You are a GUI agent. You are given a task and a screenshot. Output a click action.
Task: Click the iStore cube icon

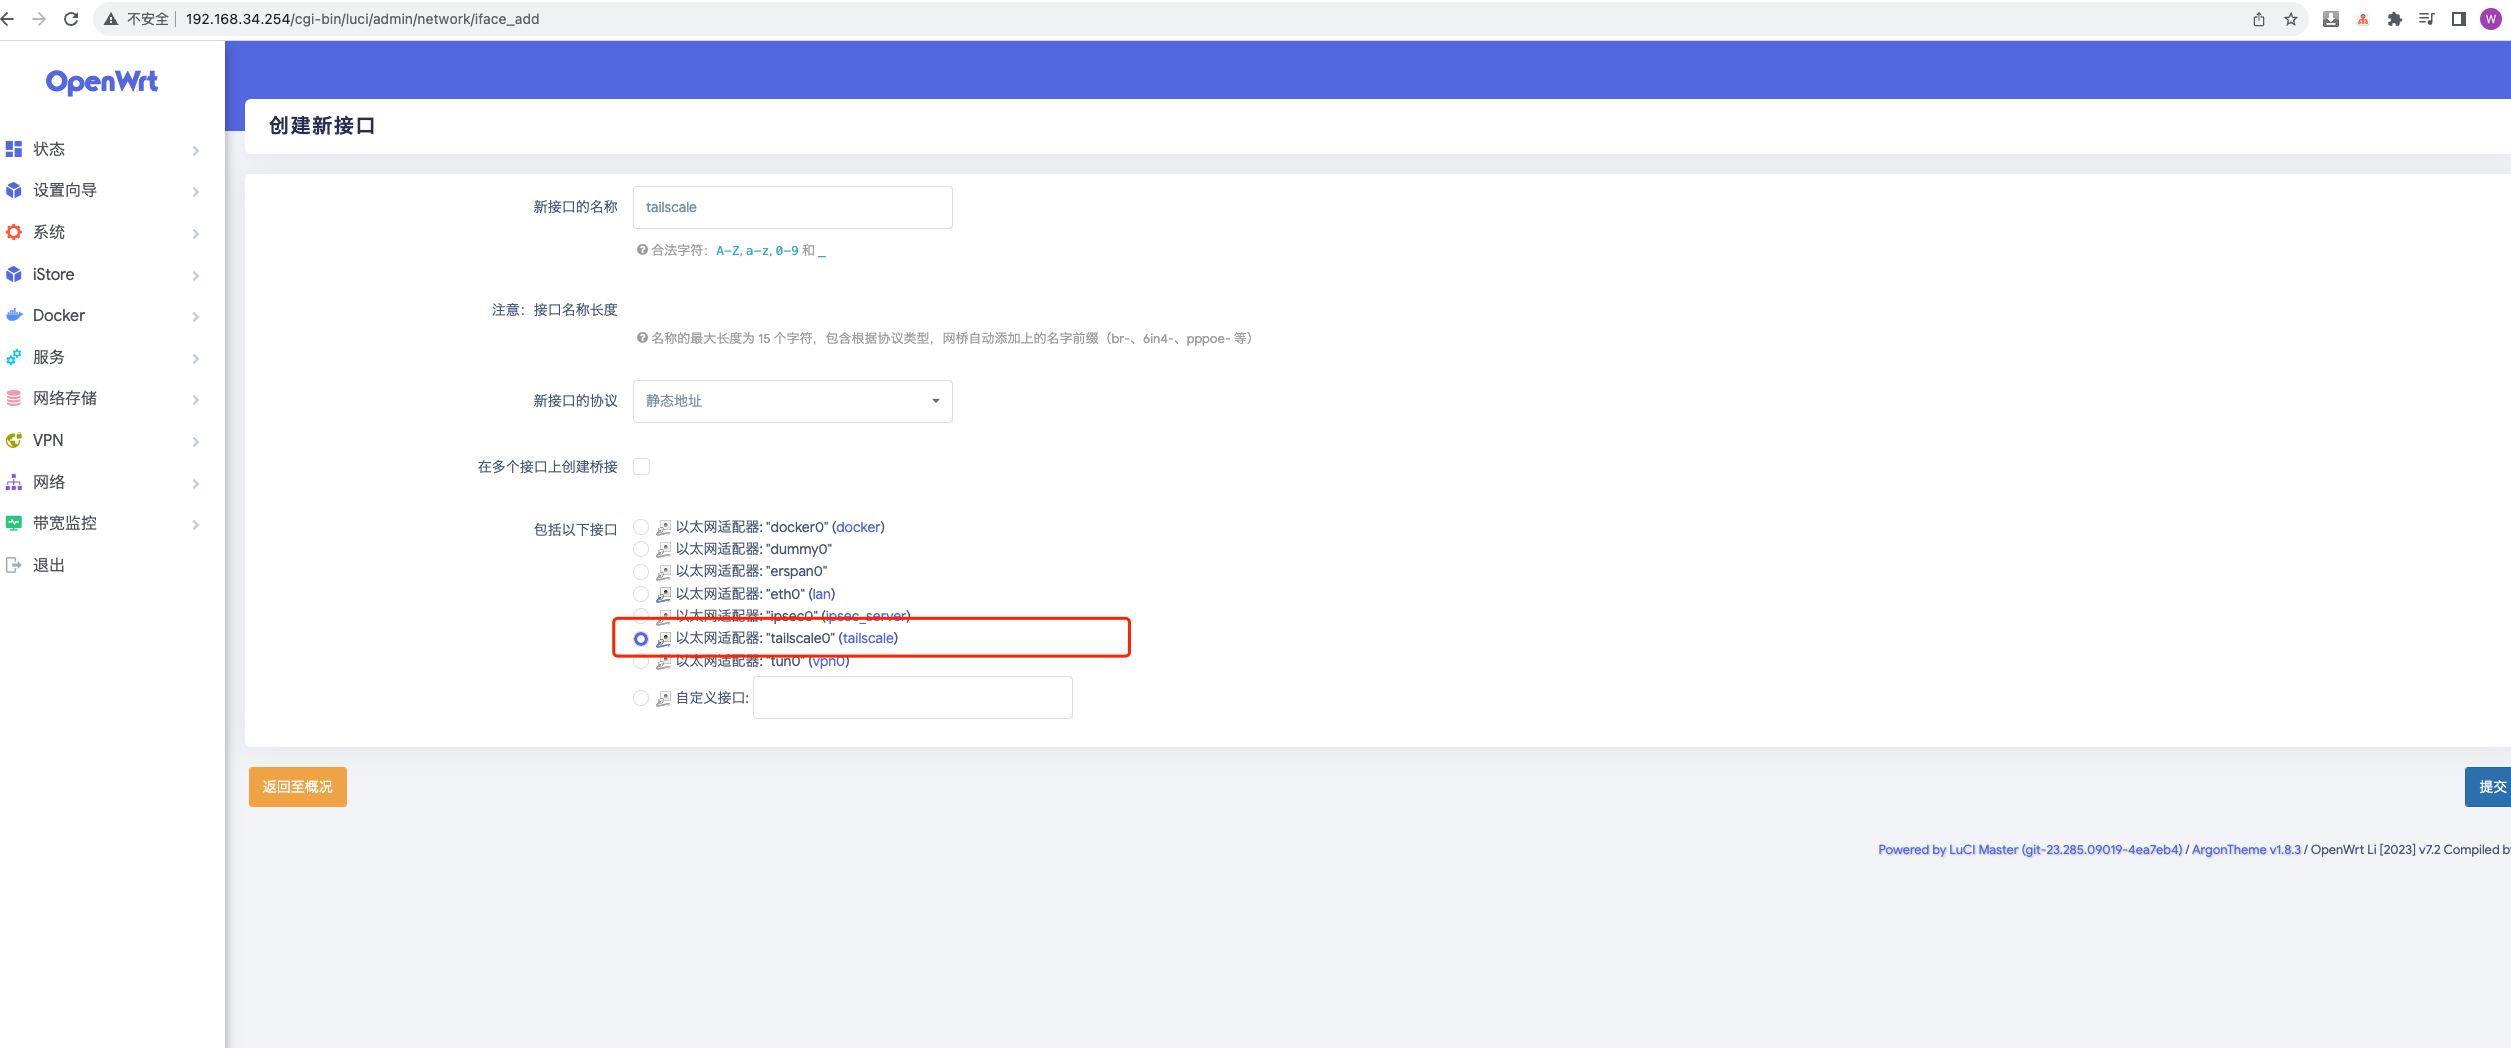14,274
